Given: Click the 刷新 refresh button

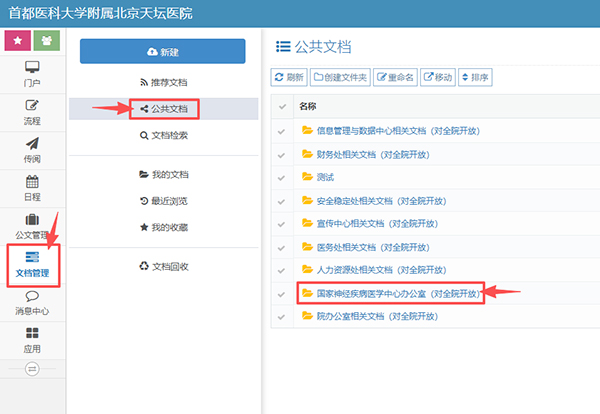Looking at the screenshot, I should click(289, 77).
